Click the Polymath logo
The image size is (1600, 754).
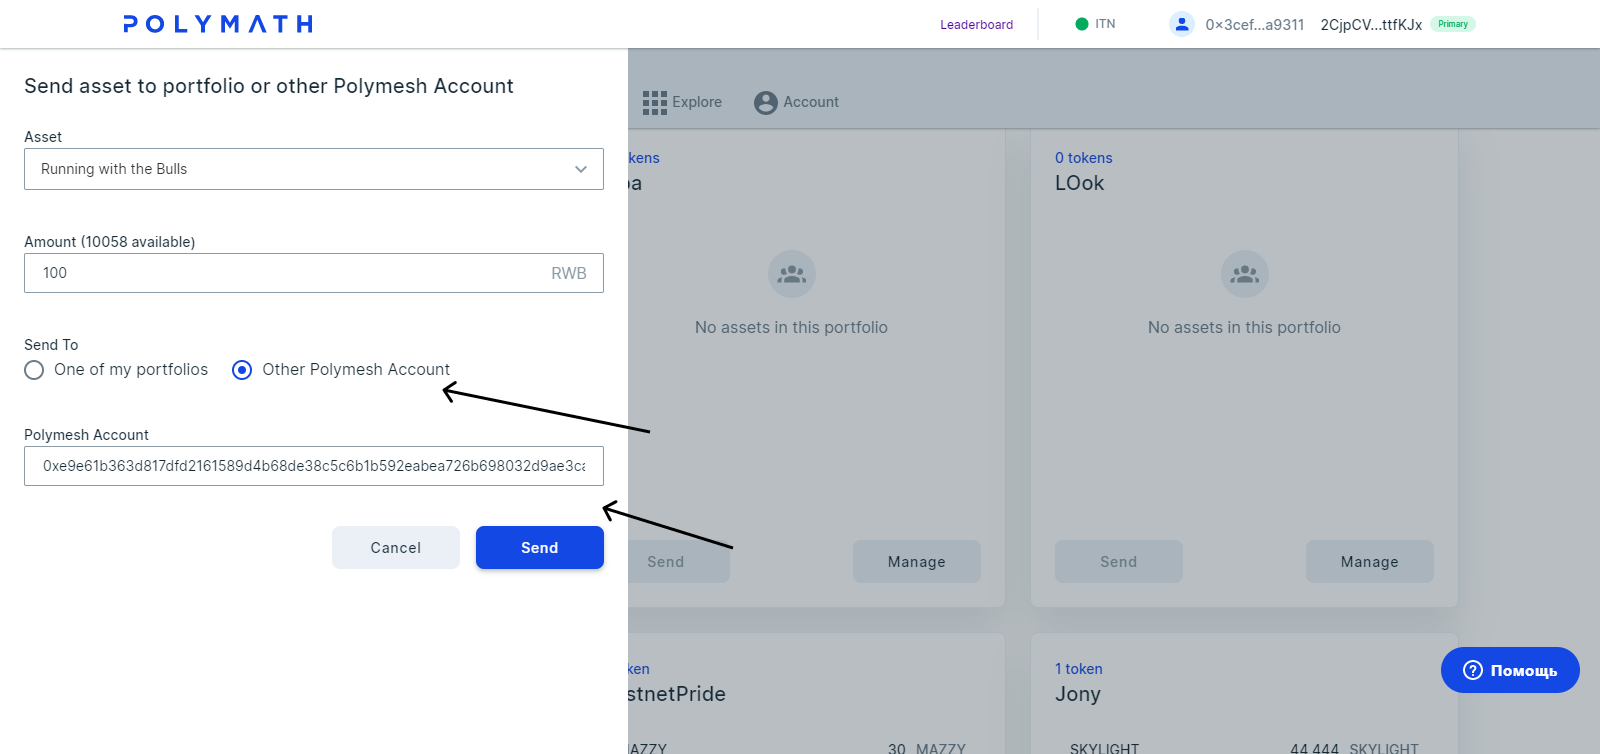click(x=218, y=24)
